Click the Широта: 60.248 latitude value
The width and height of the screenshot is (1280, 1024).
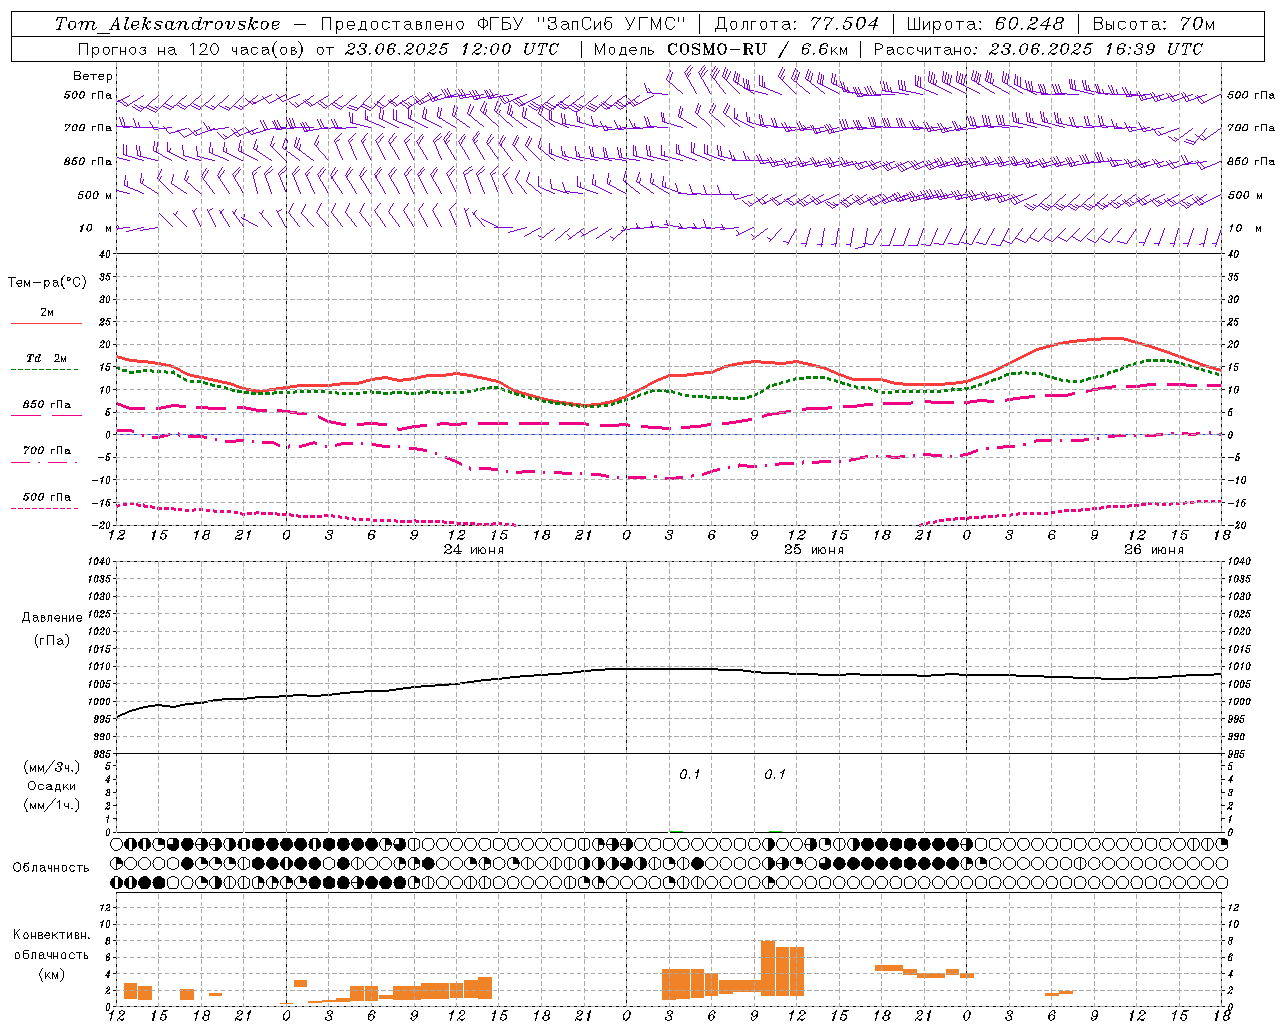pos(985,24)
